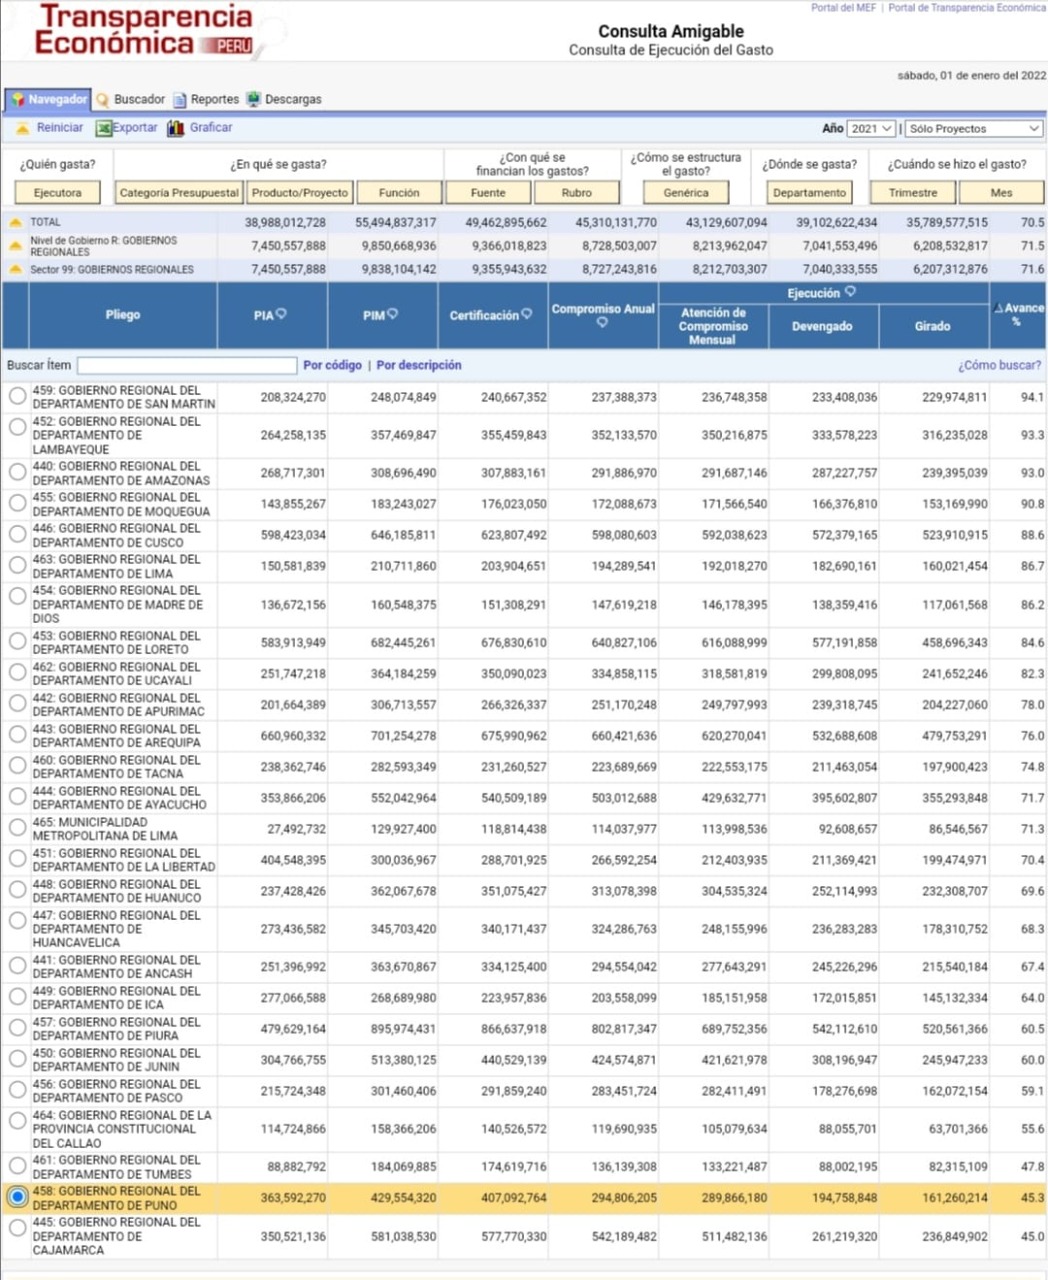Click the Por descripción search link

419,366
